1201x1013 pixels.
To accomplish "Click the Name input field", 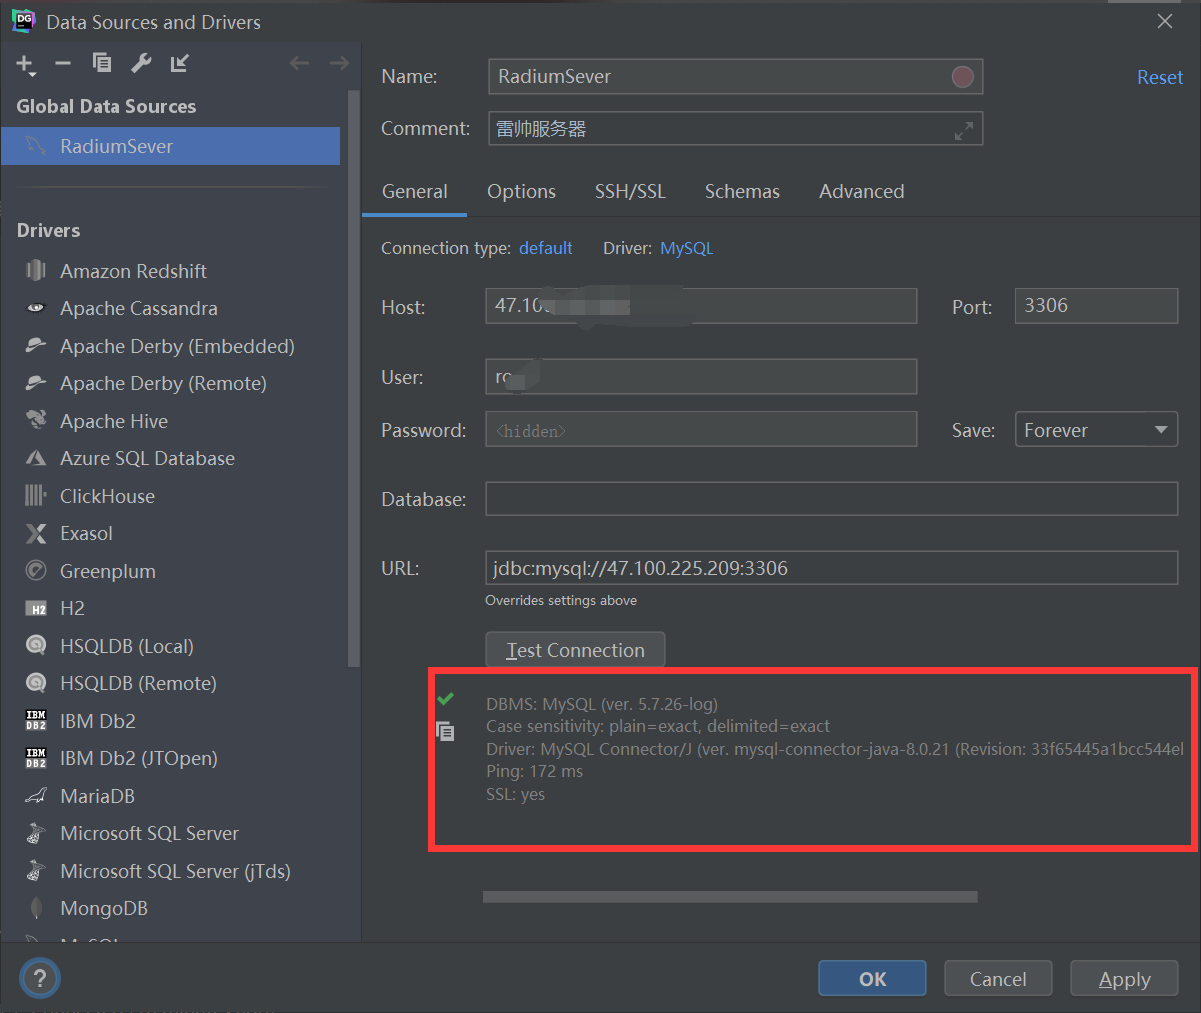I will click(x=735, y=77).
